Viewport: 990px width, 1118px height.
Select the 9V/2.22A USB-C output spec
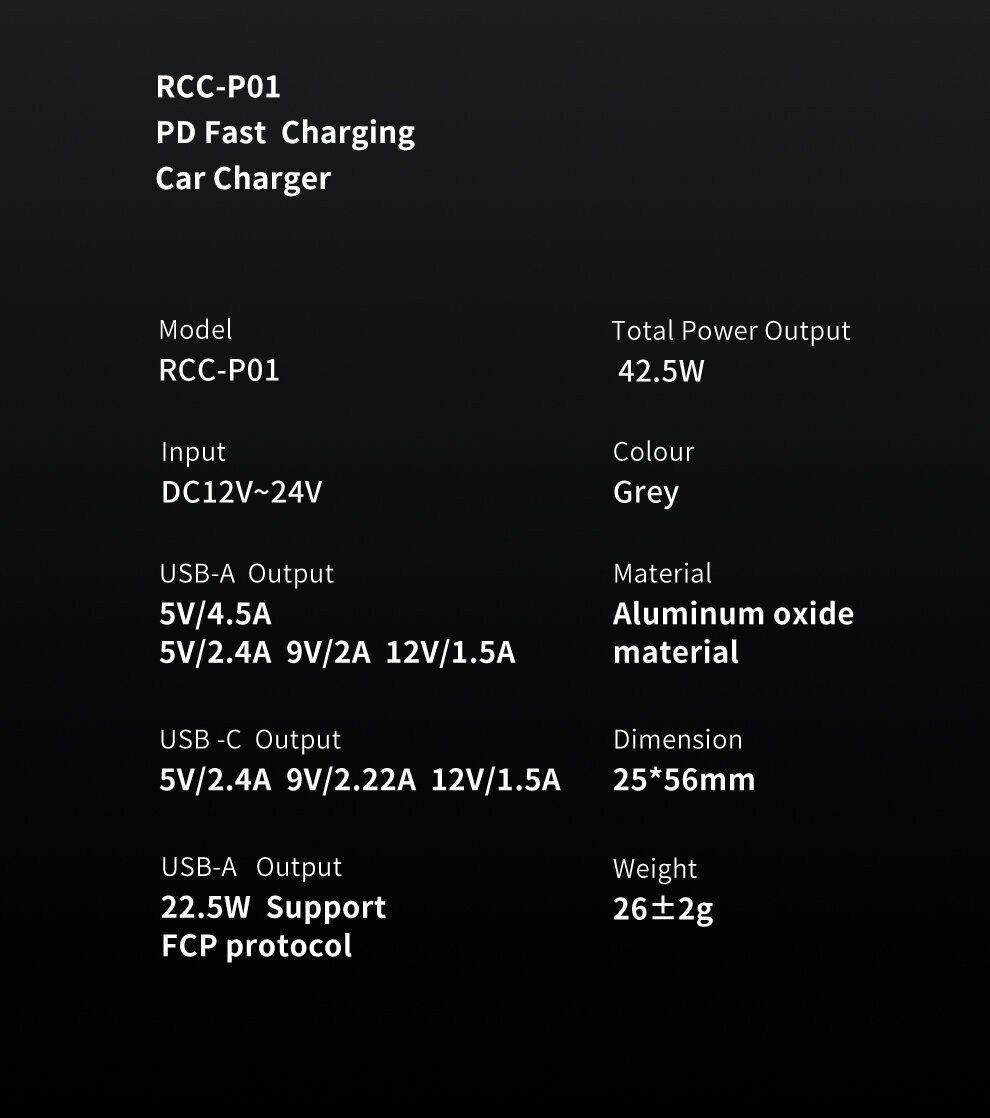[x=351, y=780]
